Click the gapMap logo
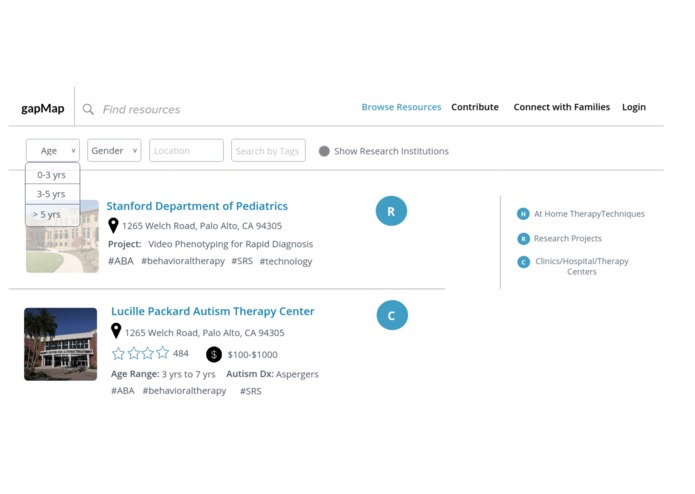The image size is (695, 494). coord(43,109)
